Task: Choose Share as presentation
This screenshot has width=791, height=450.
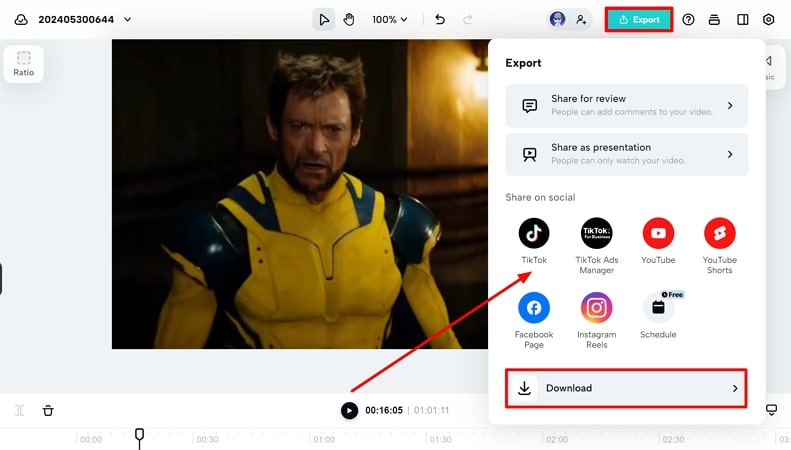Action: [626, 154]
